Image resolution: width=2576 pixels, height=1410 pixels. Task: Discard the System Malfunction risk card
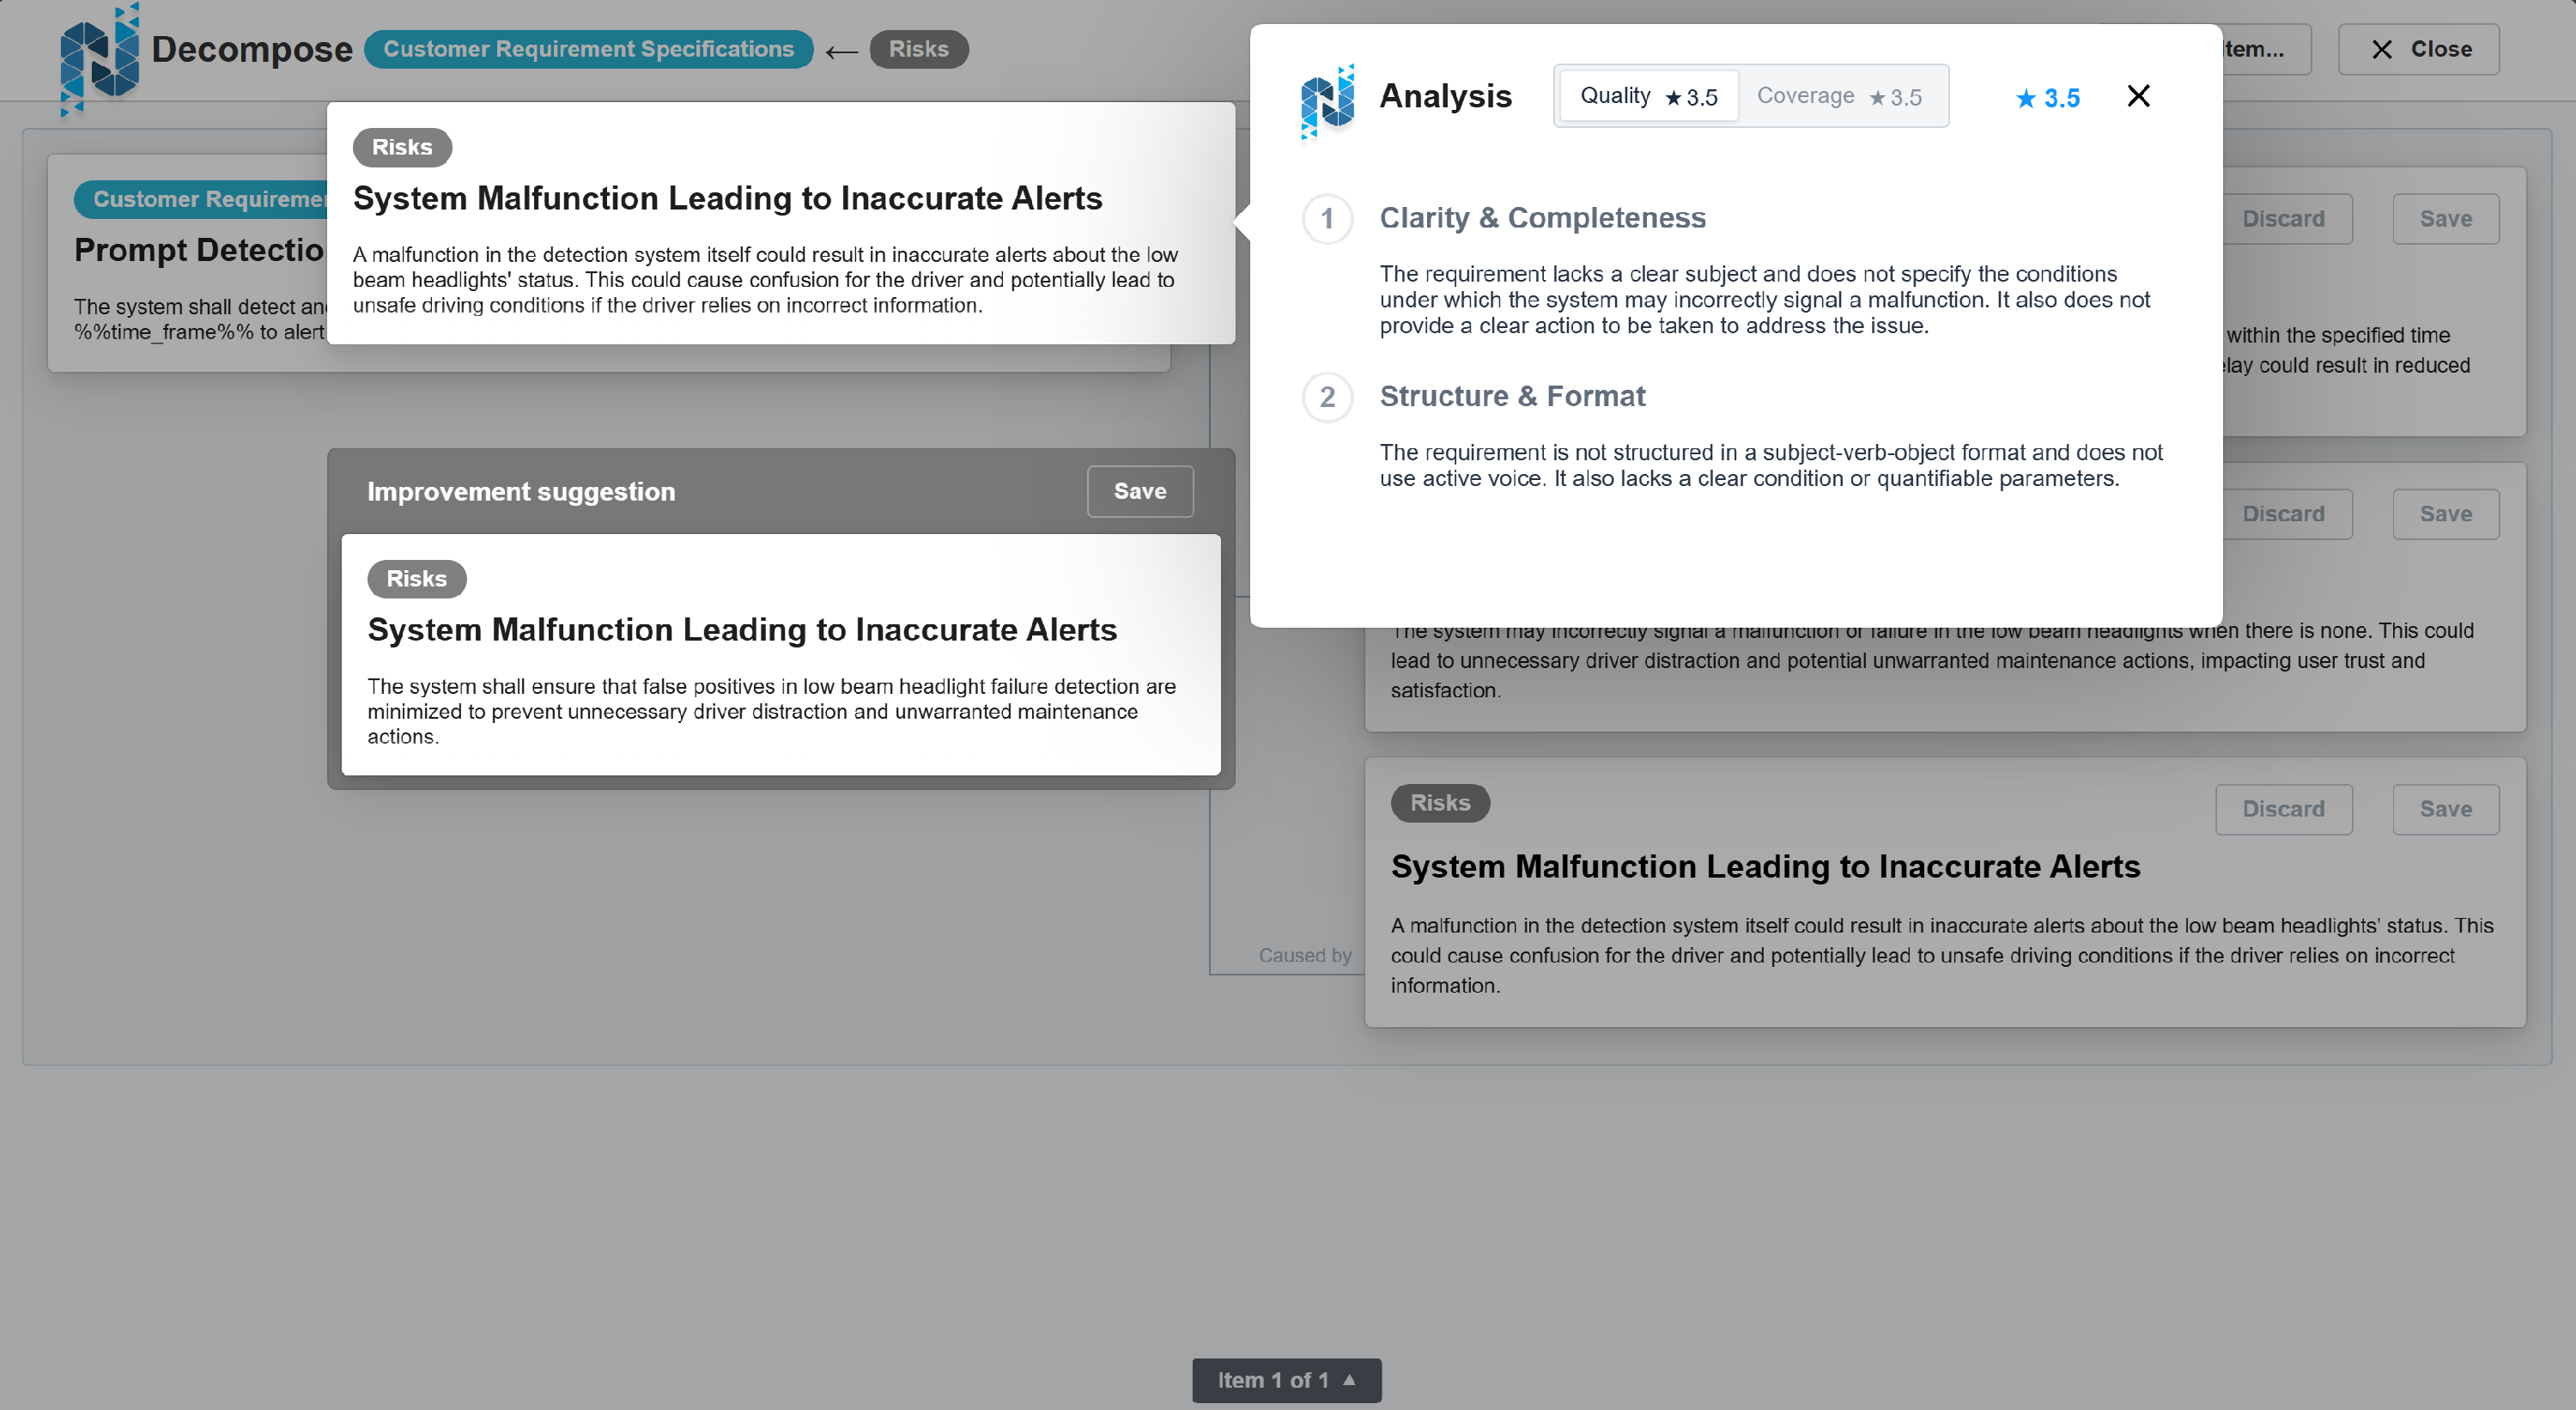tap(2283, 809)
